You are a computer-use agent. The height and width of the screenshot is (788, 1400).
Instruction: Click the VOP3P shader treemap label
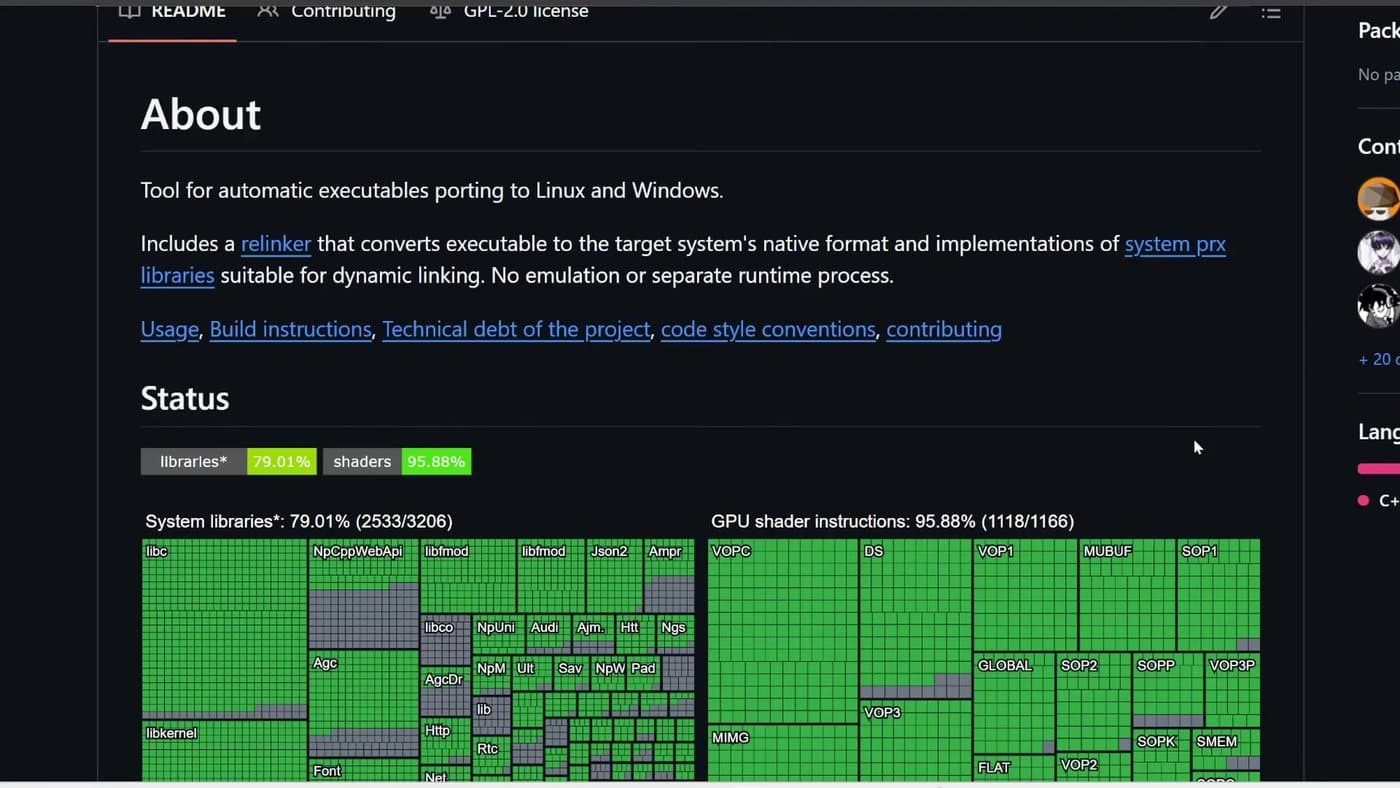[x=1232, y=665]
